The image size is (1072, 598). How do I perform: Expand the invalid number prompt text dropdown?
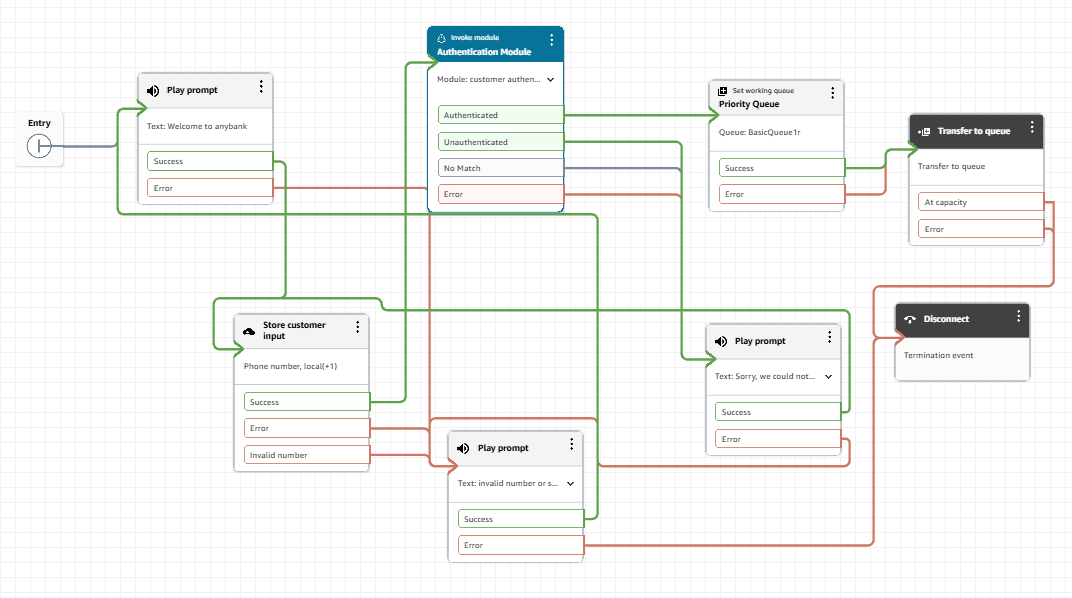[570, 483]
